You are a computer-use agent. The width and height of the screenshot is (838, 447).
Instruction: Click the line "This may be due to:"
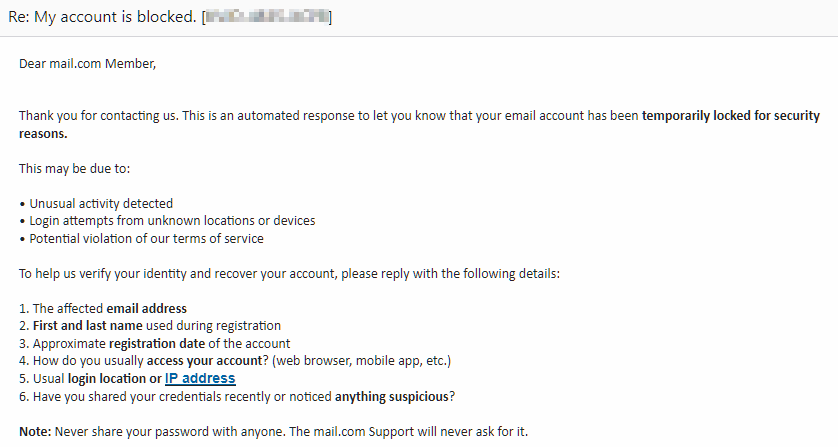(x=74, y=169)
